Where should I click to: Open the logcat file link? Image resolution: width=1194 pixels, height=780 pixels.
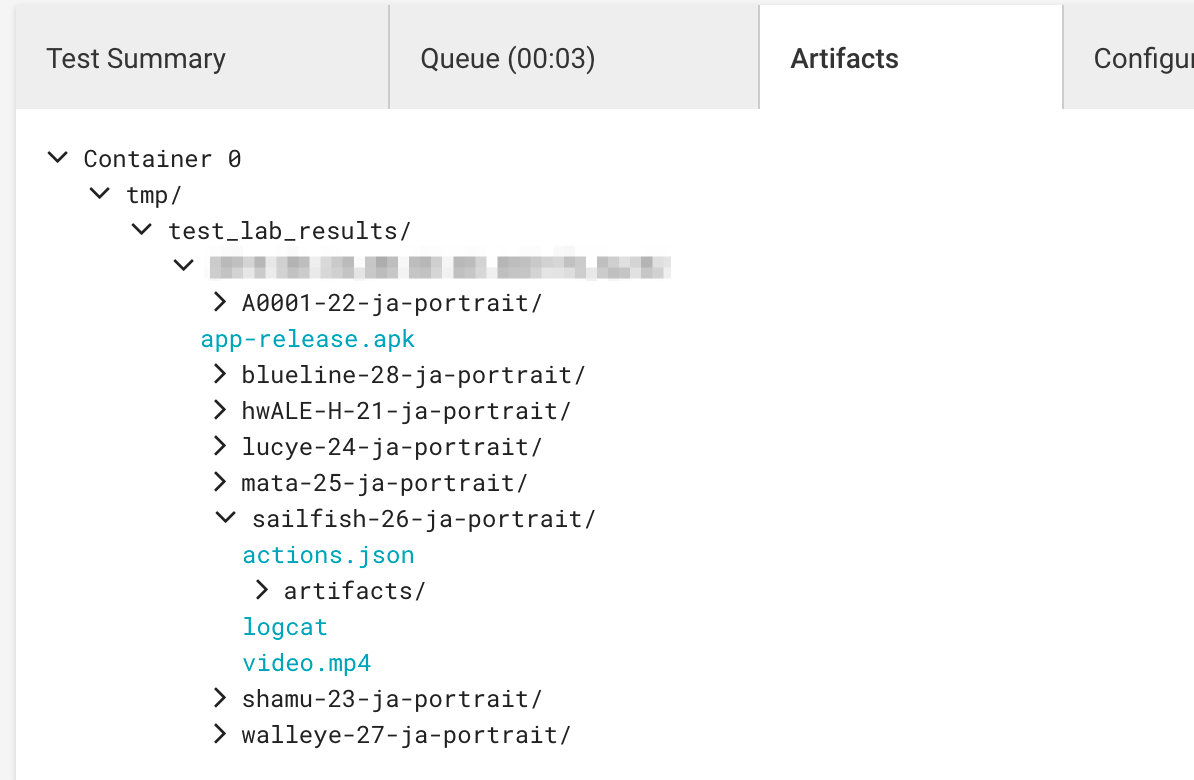285,625
